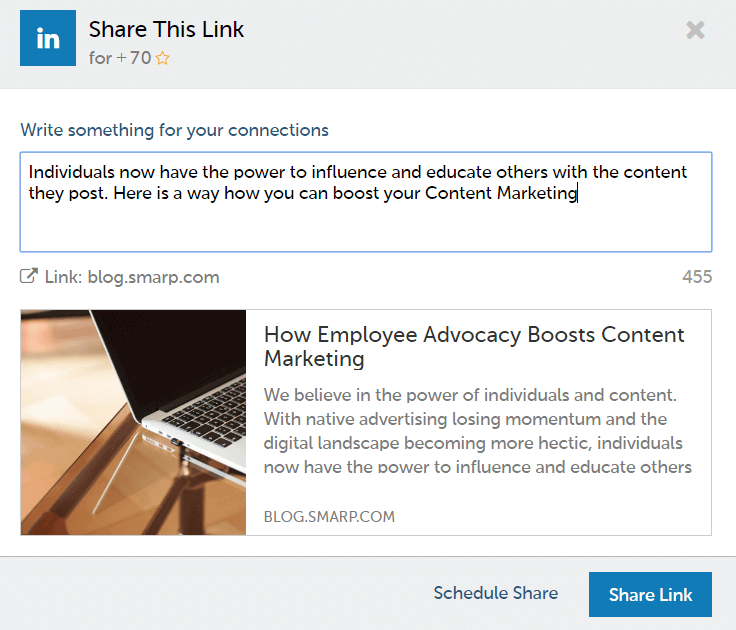
Task: Click the word 'for' under the title
Action: [100, 58]
